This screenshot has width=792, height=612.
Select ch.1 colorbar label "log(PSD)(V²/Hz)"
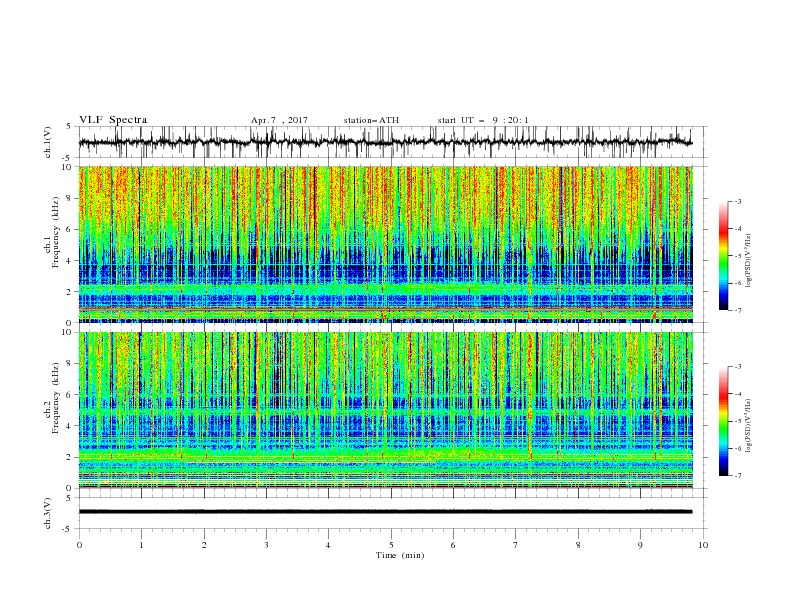click(748, 261)
